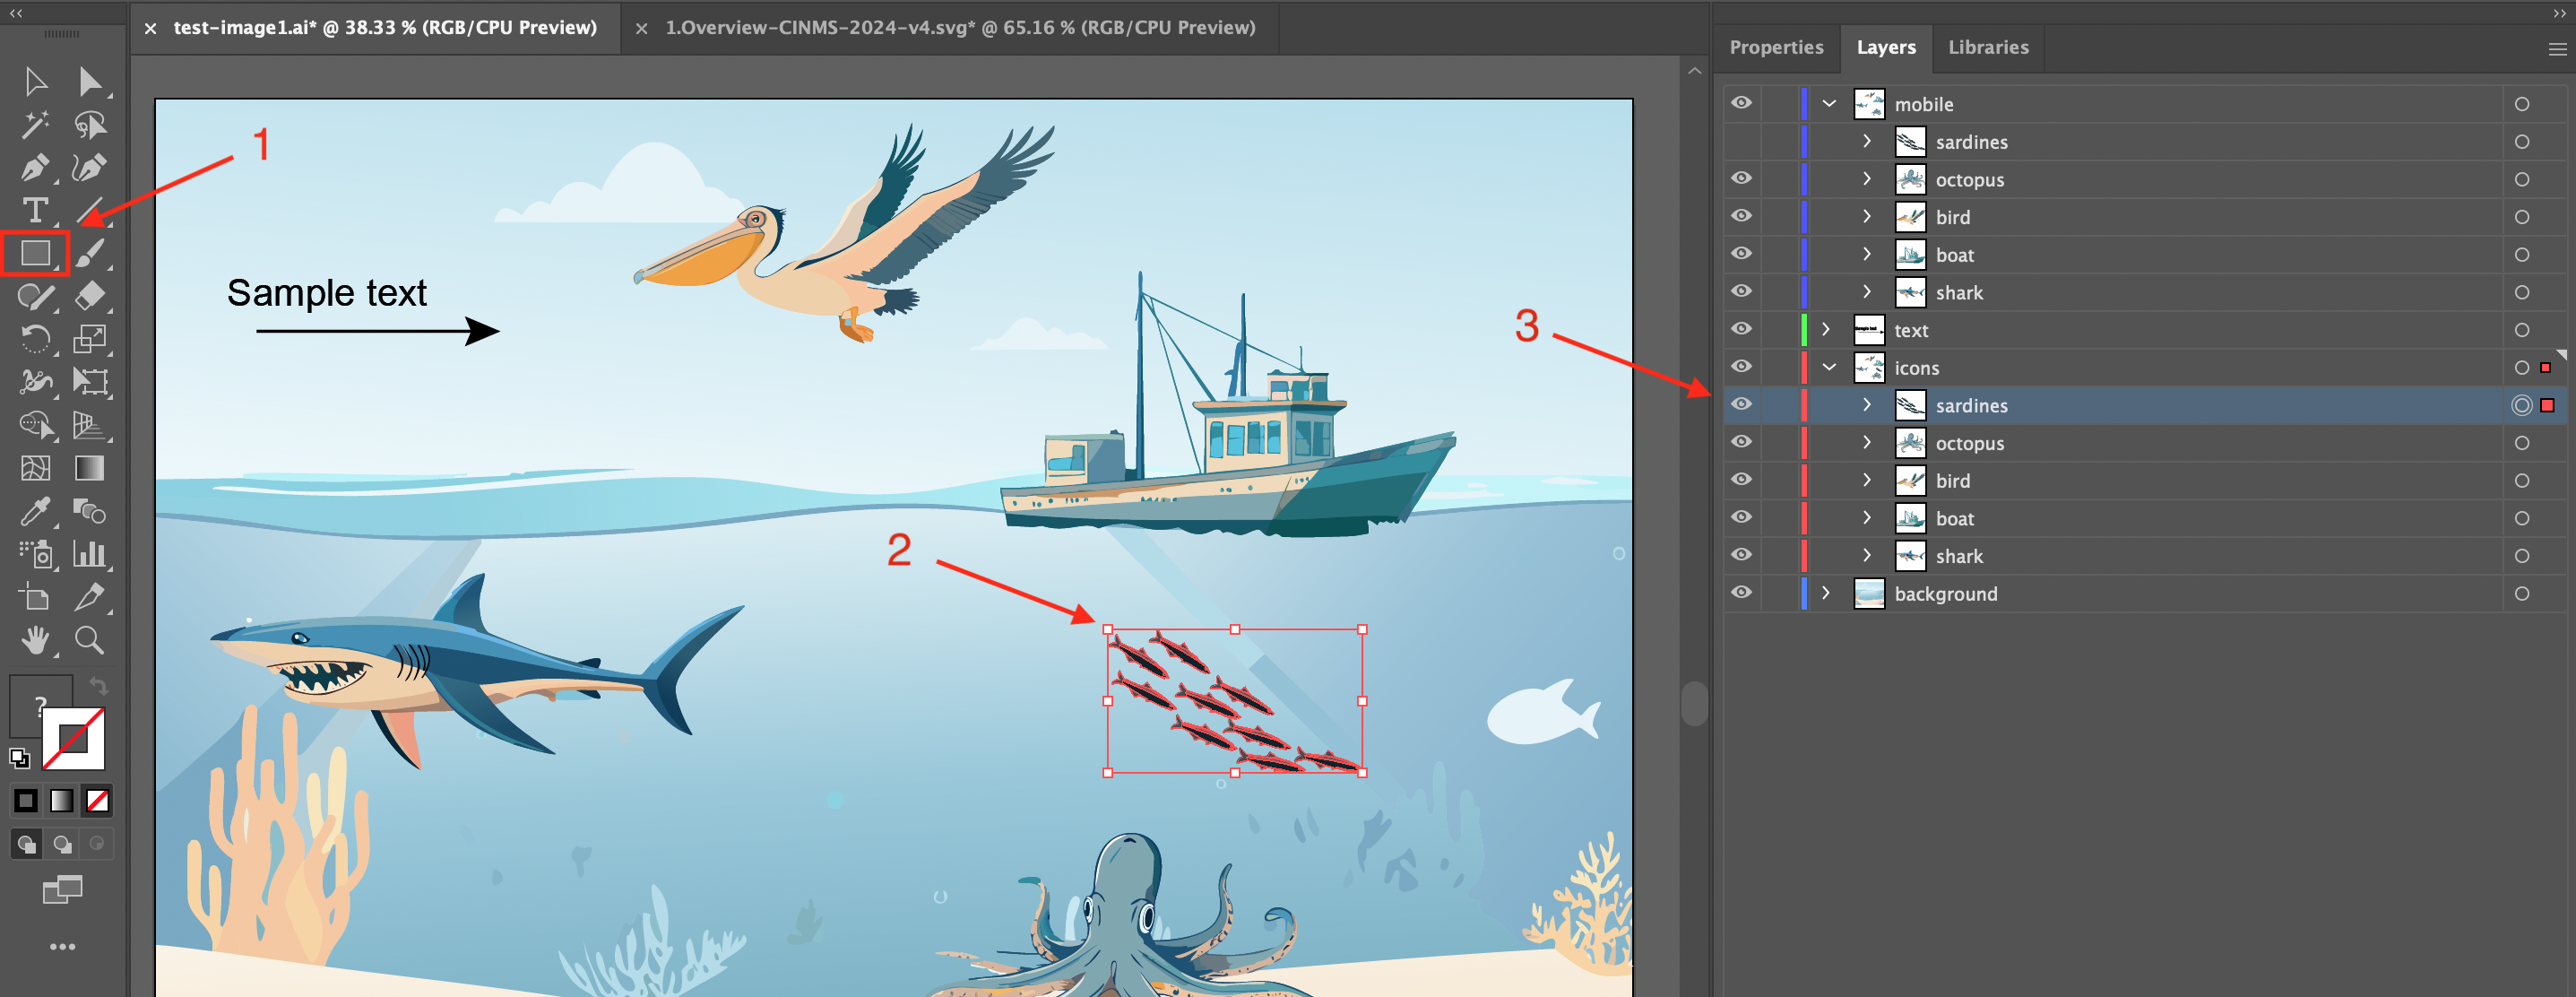The width and height of the screenshot is (2576, 997).
Task: Choose the Rotate tool
Action: (34, 339)
